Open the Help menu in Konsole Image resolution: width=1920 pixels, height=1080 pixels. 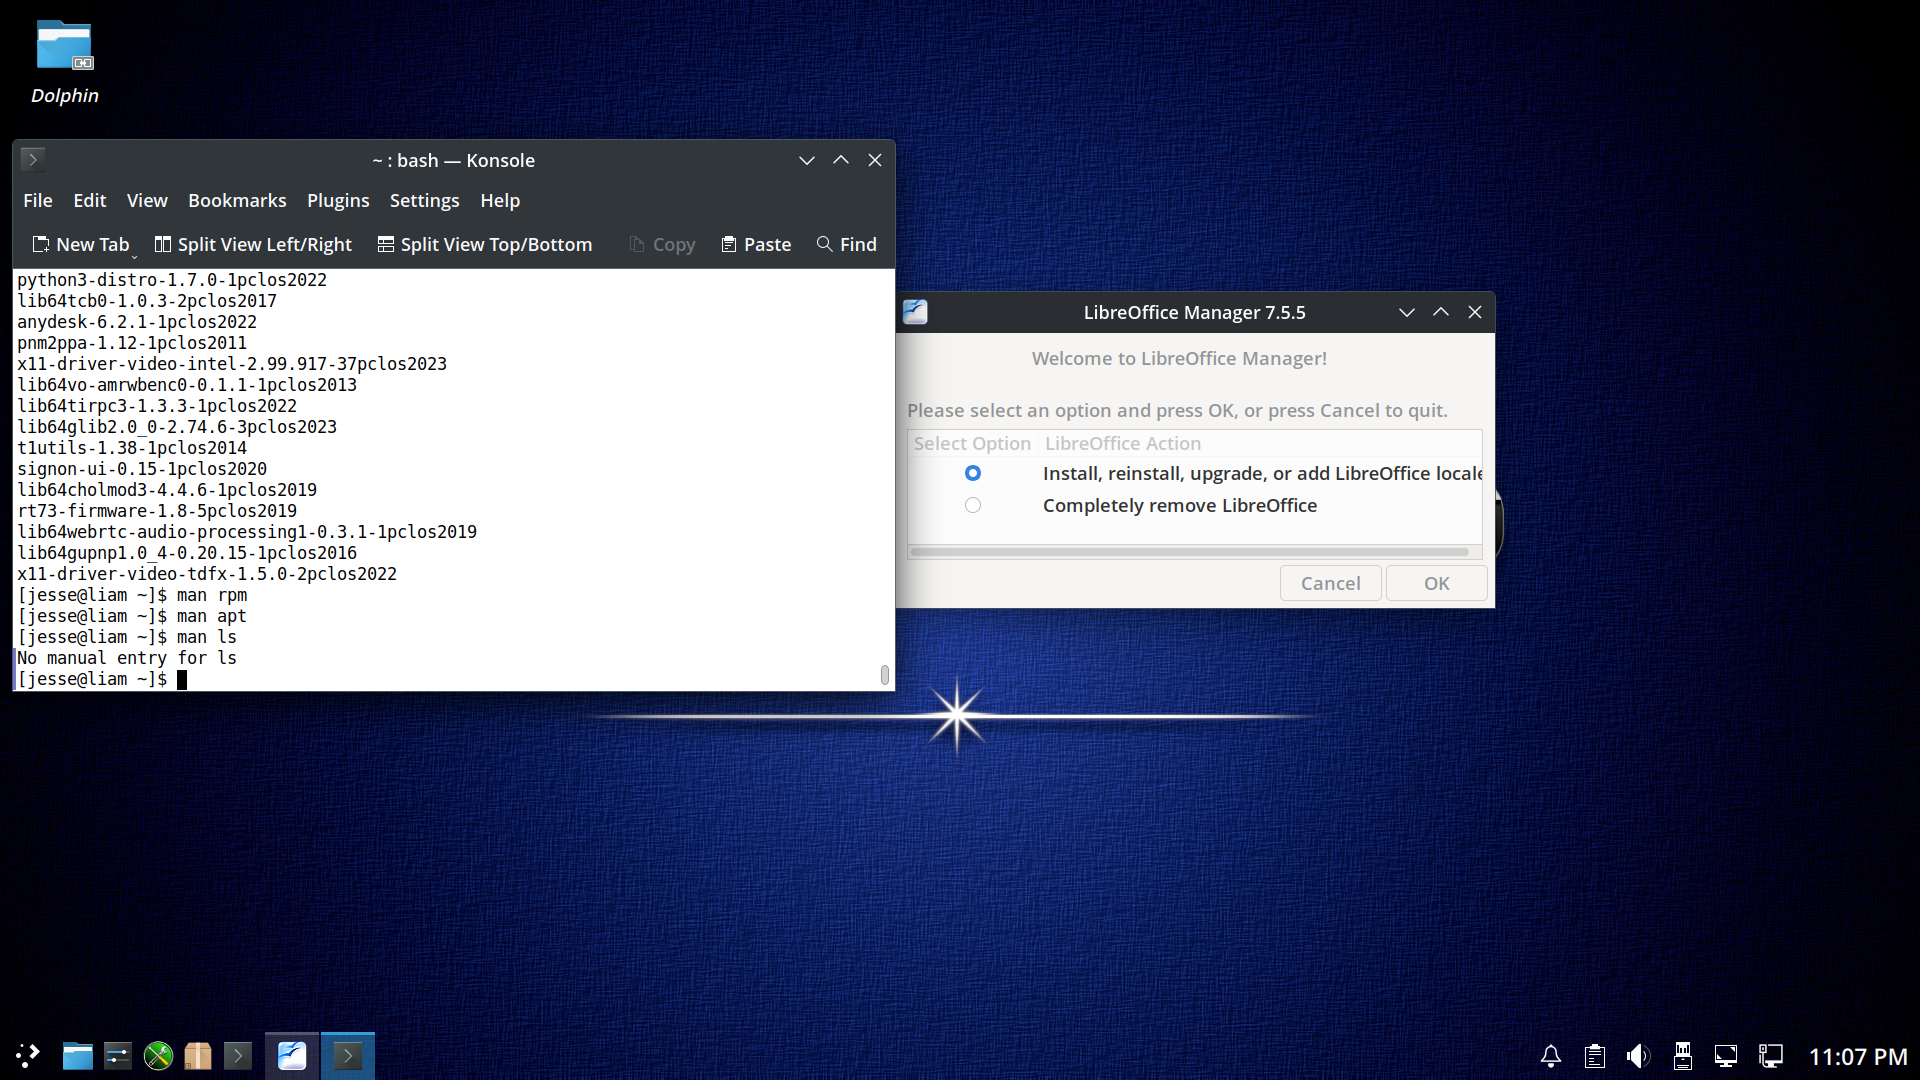[x=500, y=200]
